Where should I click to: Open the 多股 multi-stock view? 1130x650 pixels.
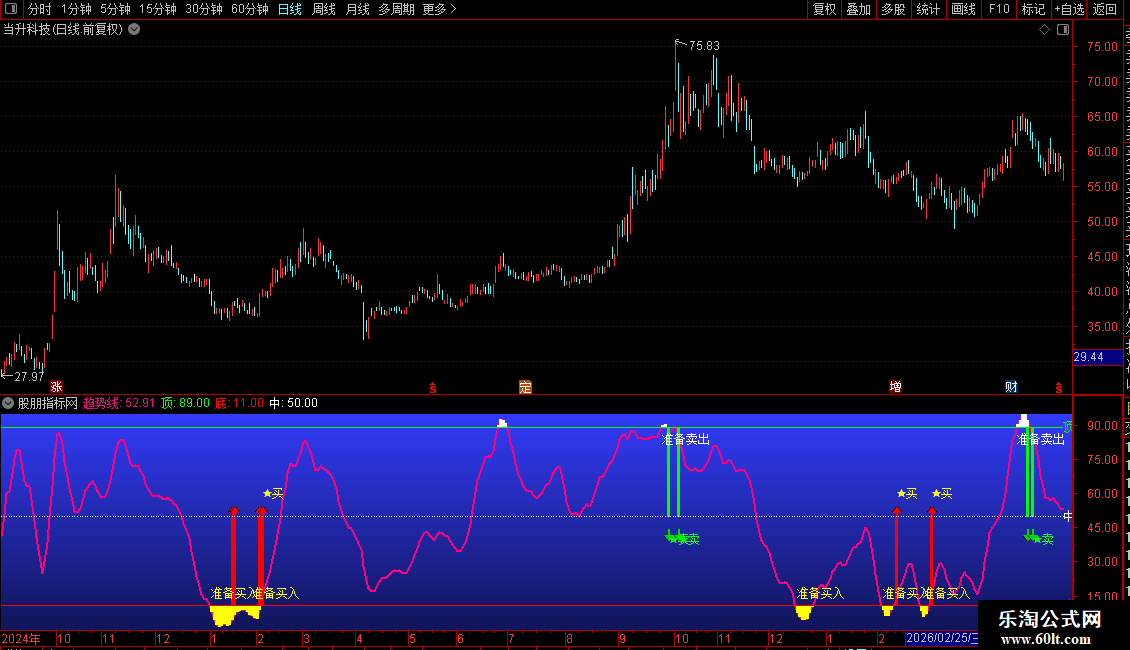click(893, 9)
